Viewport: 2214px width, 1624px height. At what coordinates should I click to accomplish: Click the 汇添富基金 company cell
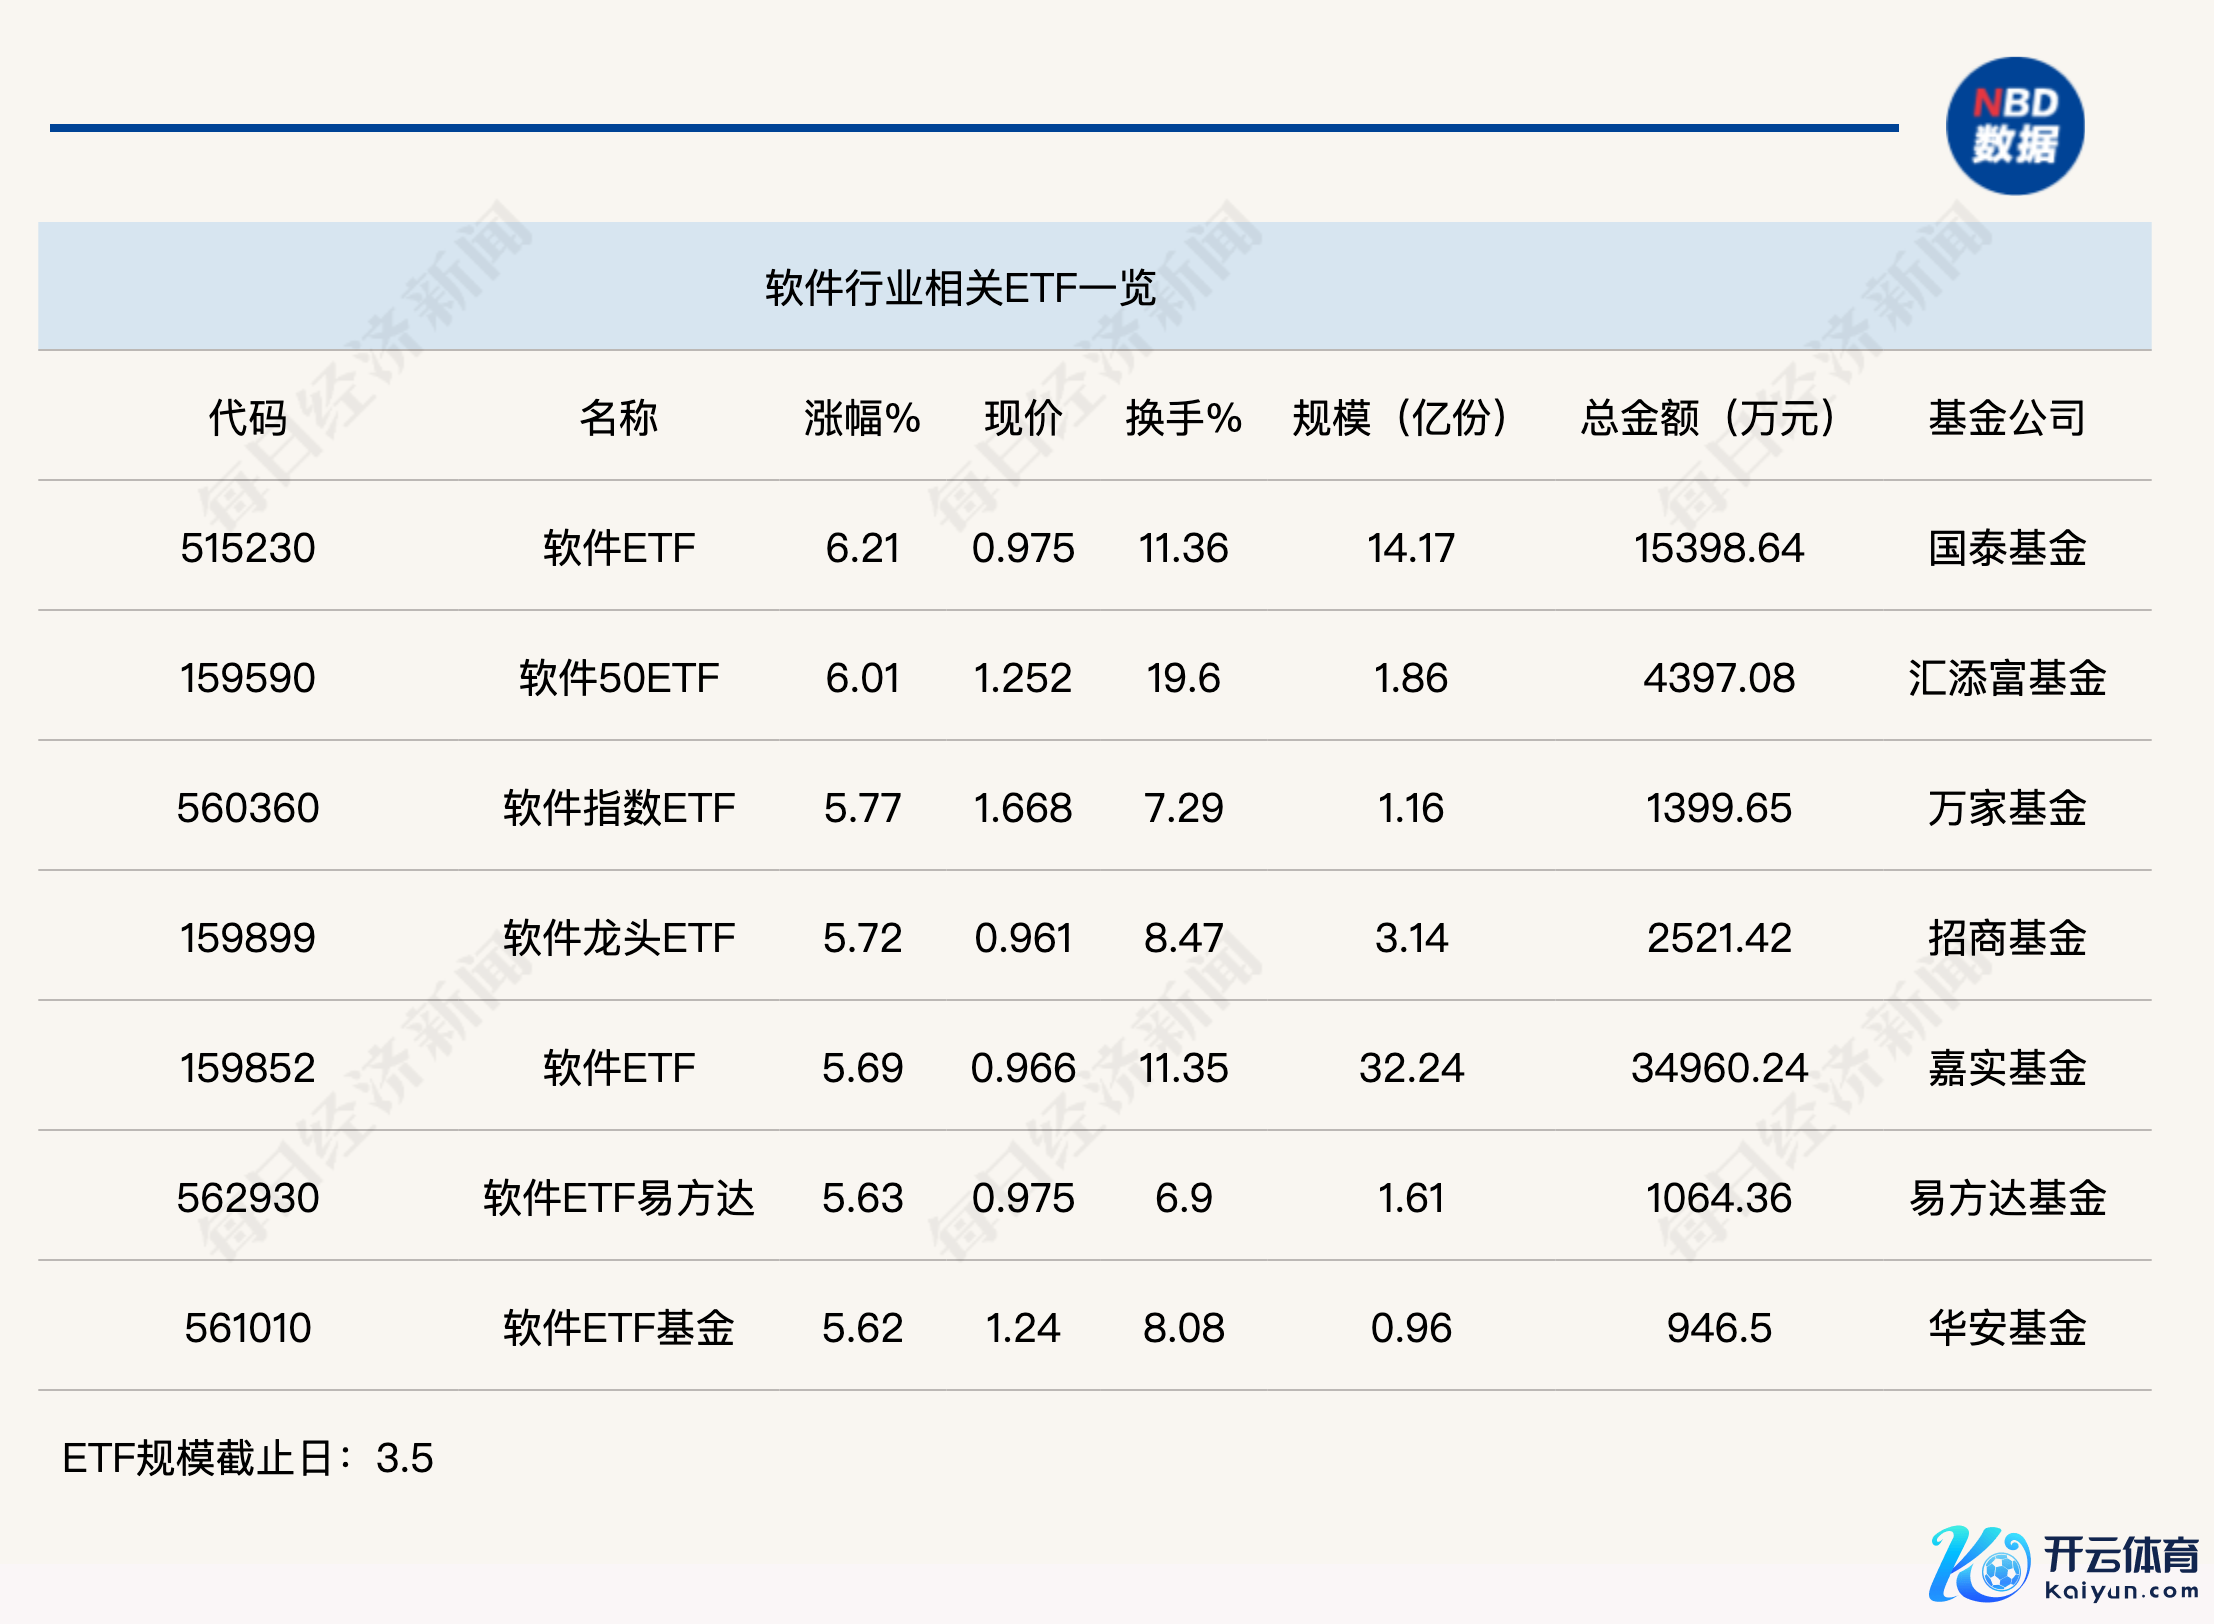coord(2006,678)
